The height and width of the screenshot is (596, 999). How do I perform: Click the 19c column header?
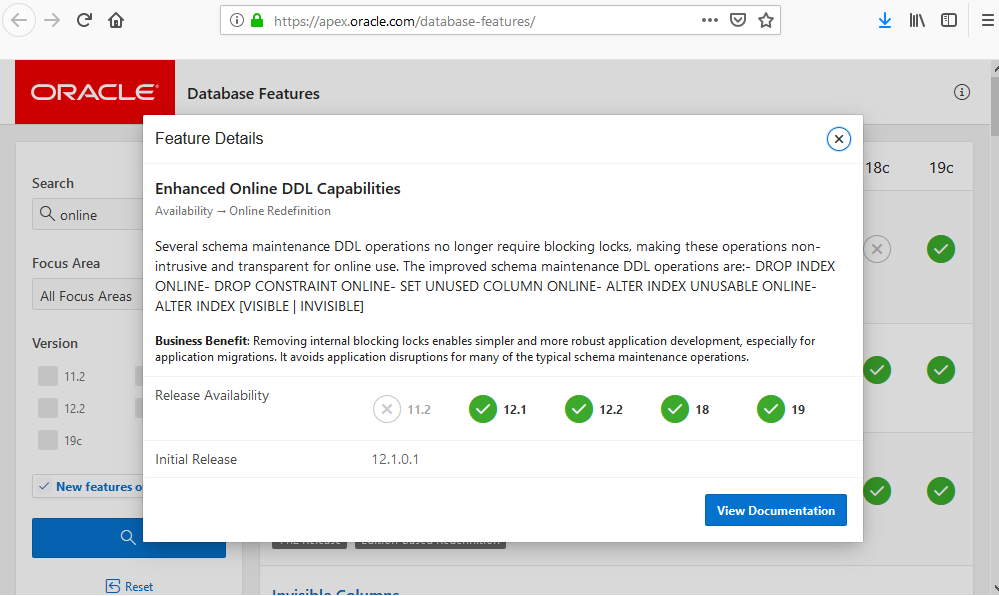941,168
